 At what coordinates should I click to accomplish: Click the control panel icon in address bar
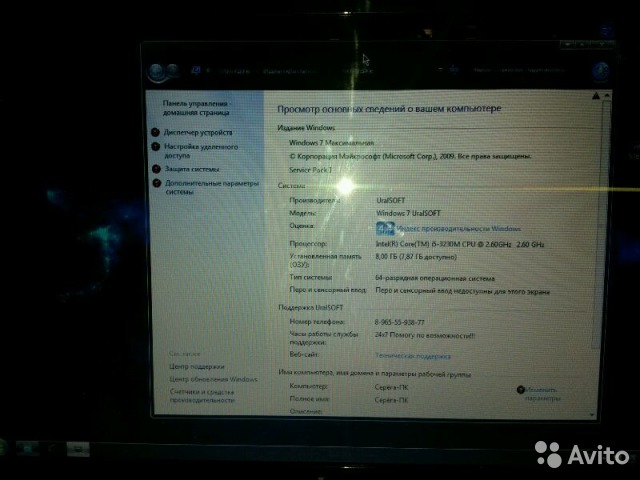coord(196,70)
